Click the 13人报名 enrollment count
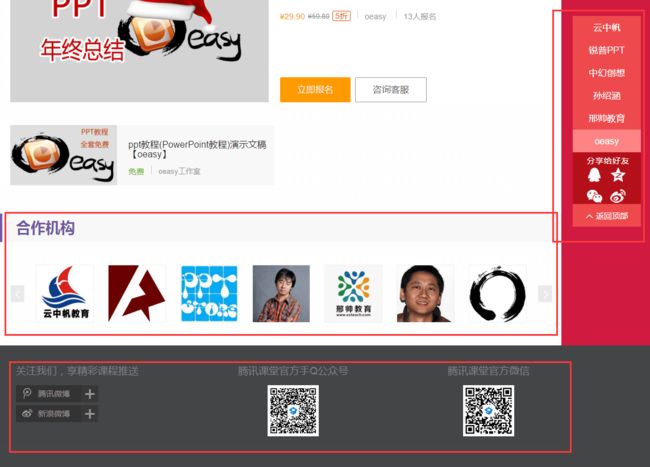 tap(420, 17)
